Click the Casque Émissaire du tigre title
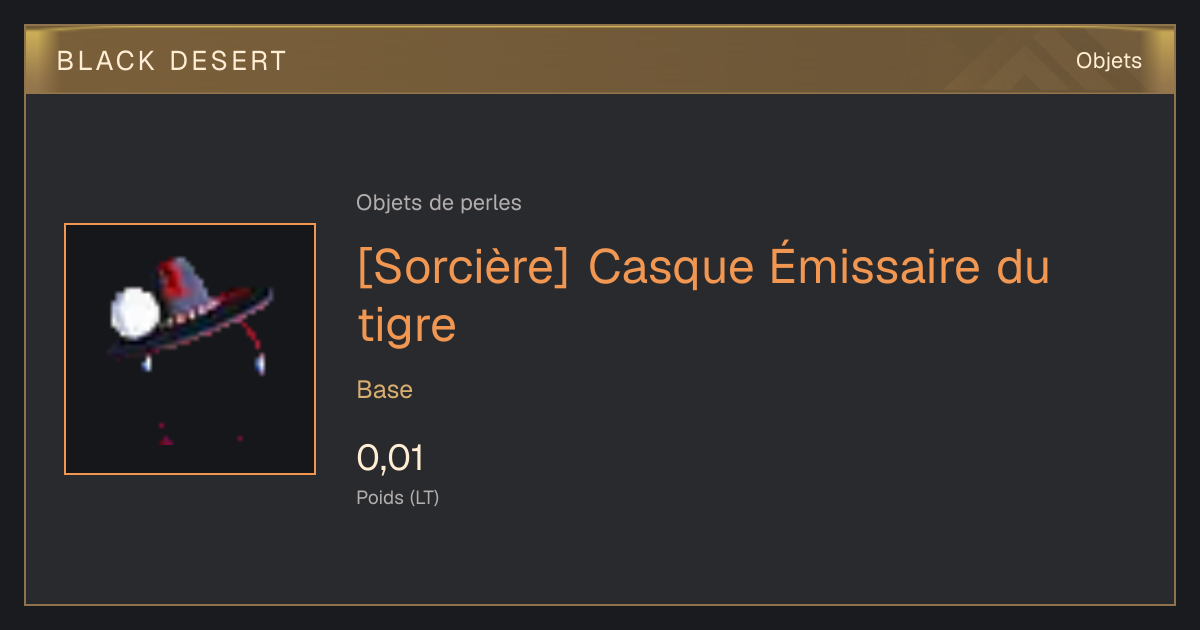The width and height of the screenshot is (1200, 630). point(704,296)
